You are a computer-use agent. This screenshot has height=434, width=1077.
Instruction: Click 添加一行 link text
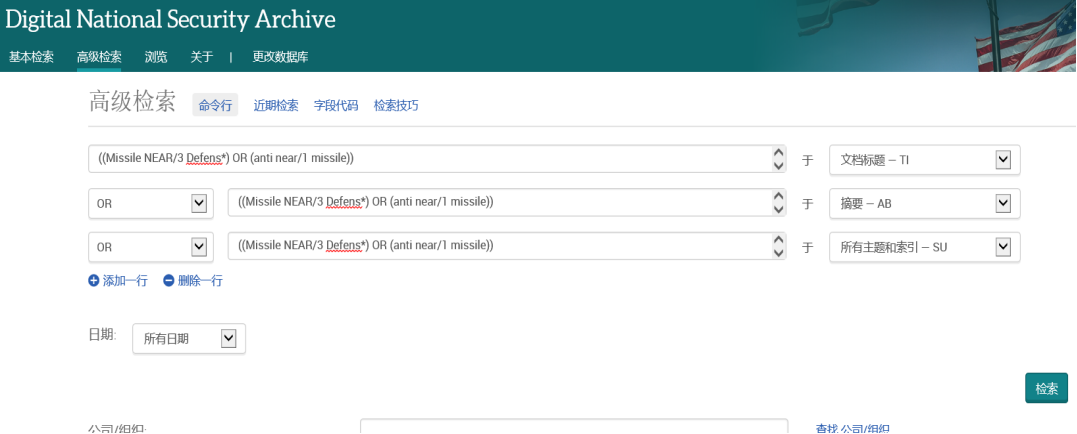click(x=125, y=280)
